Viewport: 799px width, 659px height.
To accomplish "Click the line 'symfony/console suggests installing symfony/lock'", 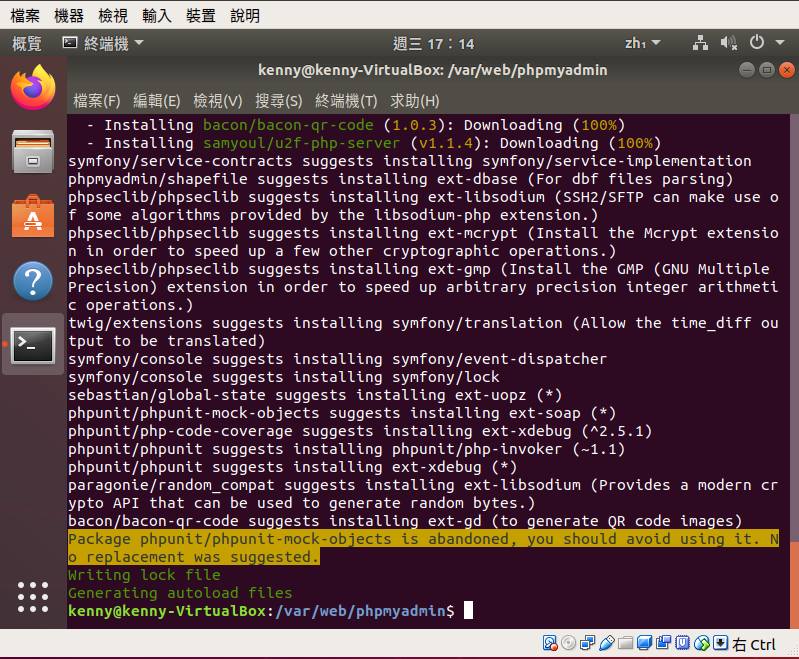I will point(284,377).
